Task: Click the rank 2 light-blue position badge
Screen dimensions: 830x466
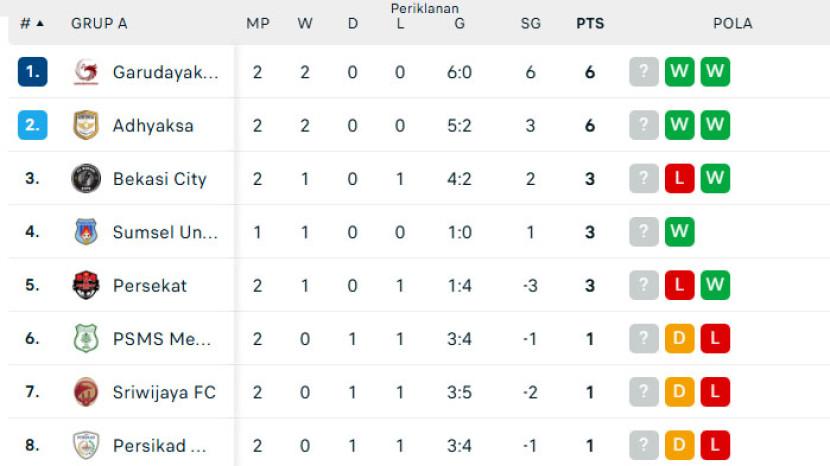Action: tap(32, 125)
